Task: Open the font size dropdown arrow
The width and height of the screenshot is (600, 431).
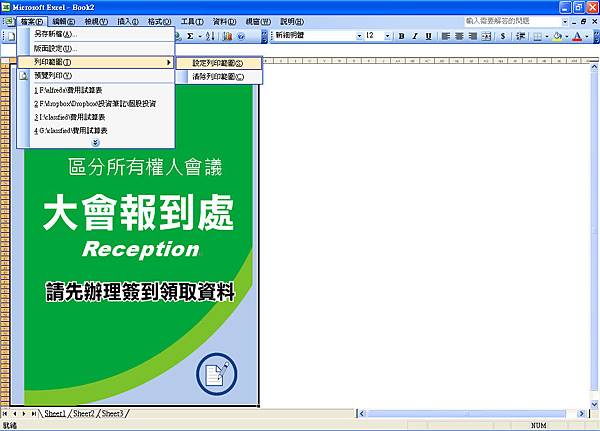Action: [x=387, y=36]
